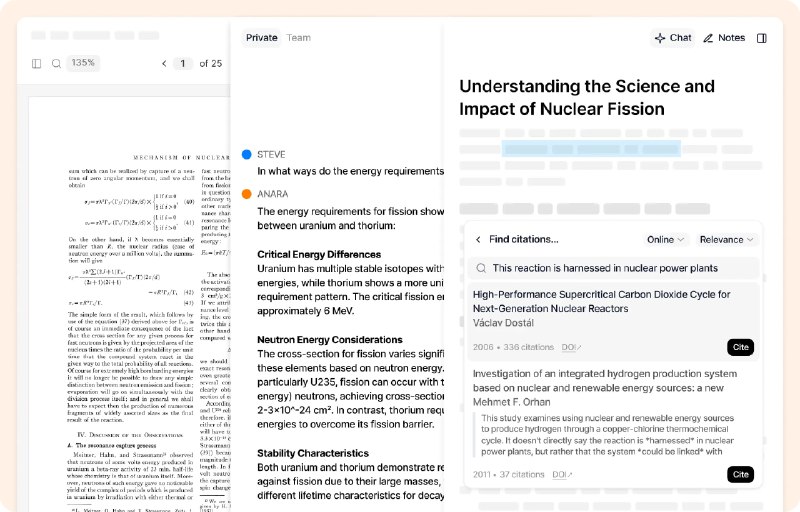The width and height of the screenshot is (800, 512).
Task: Open DOI link for the 2011 paper
Action: click(562, 475)
